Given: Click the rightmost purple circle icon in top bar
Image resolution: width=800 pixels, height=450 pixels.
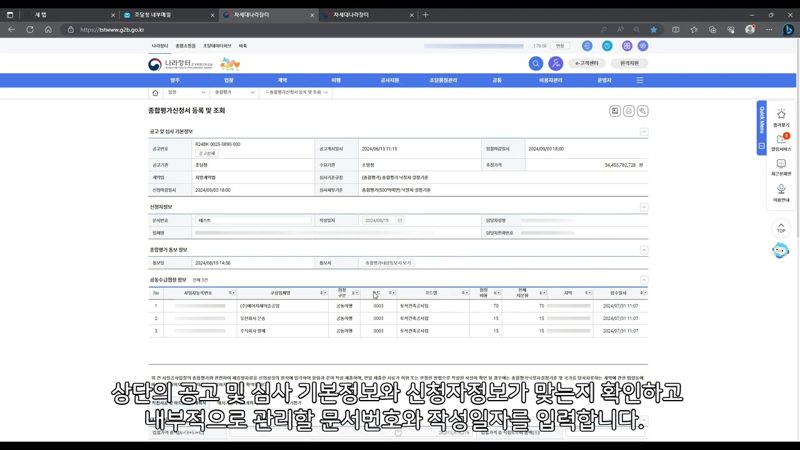Looking at the screenshot, I should (643, 46).
